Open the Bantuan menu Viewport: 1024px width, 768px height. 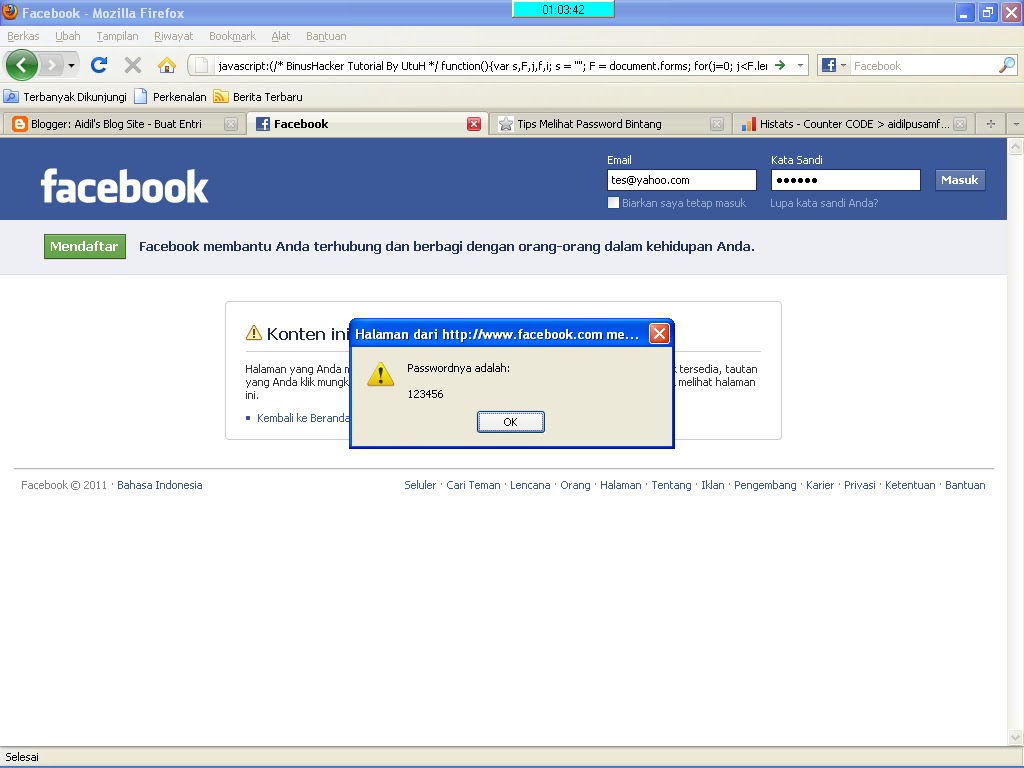(326, 36)
